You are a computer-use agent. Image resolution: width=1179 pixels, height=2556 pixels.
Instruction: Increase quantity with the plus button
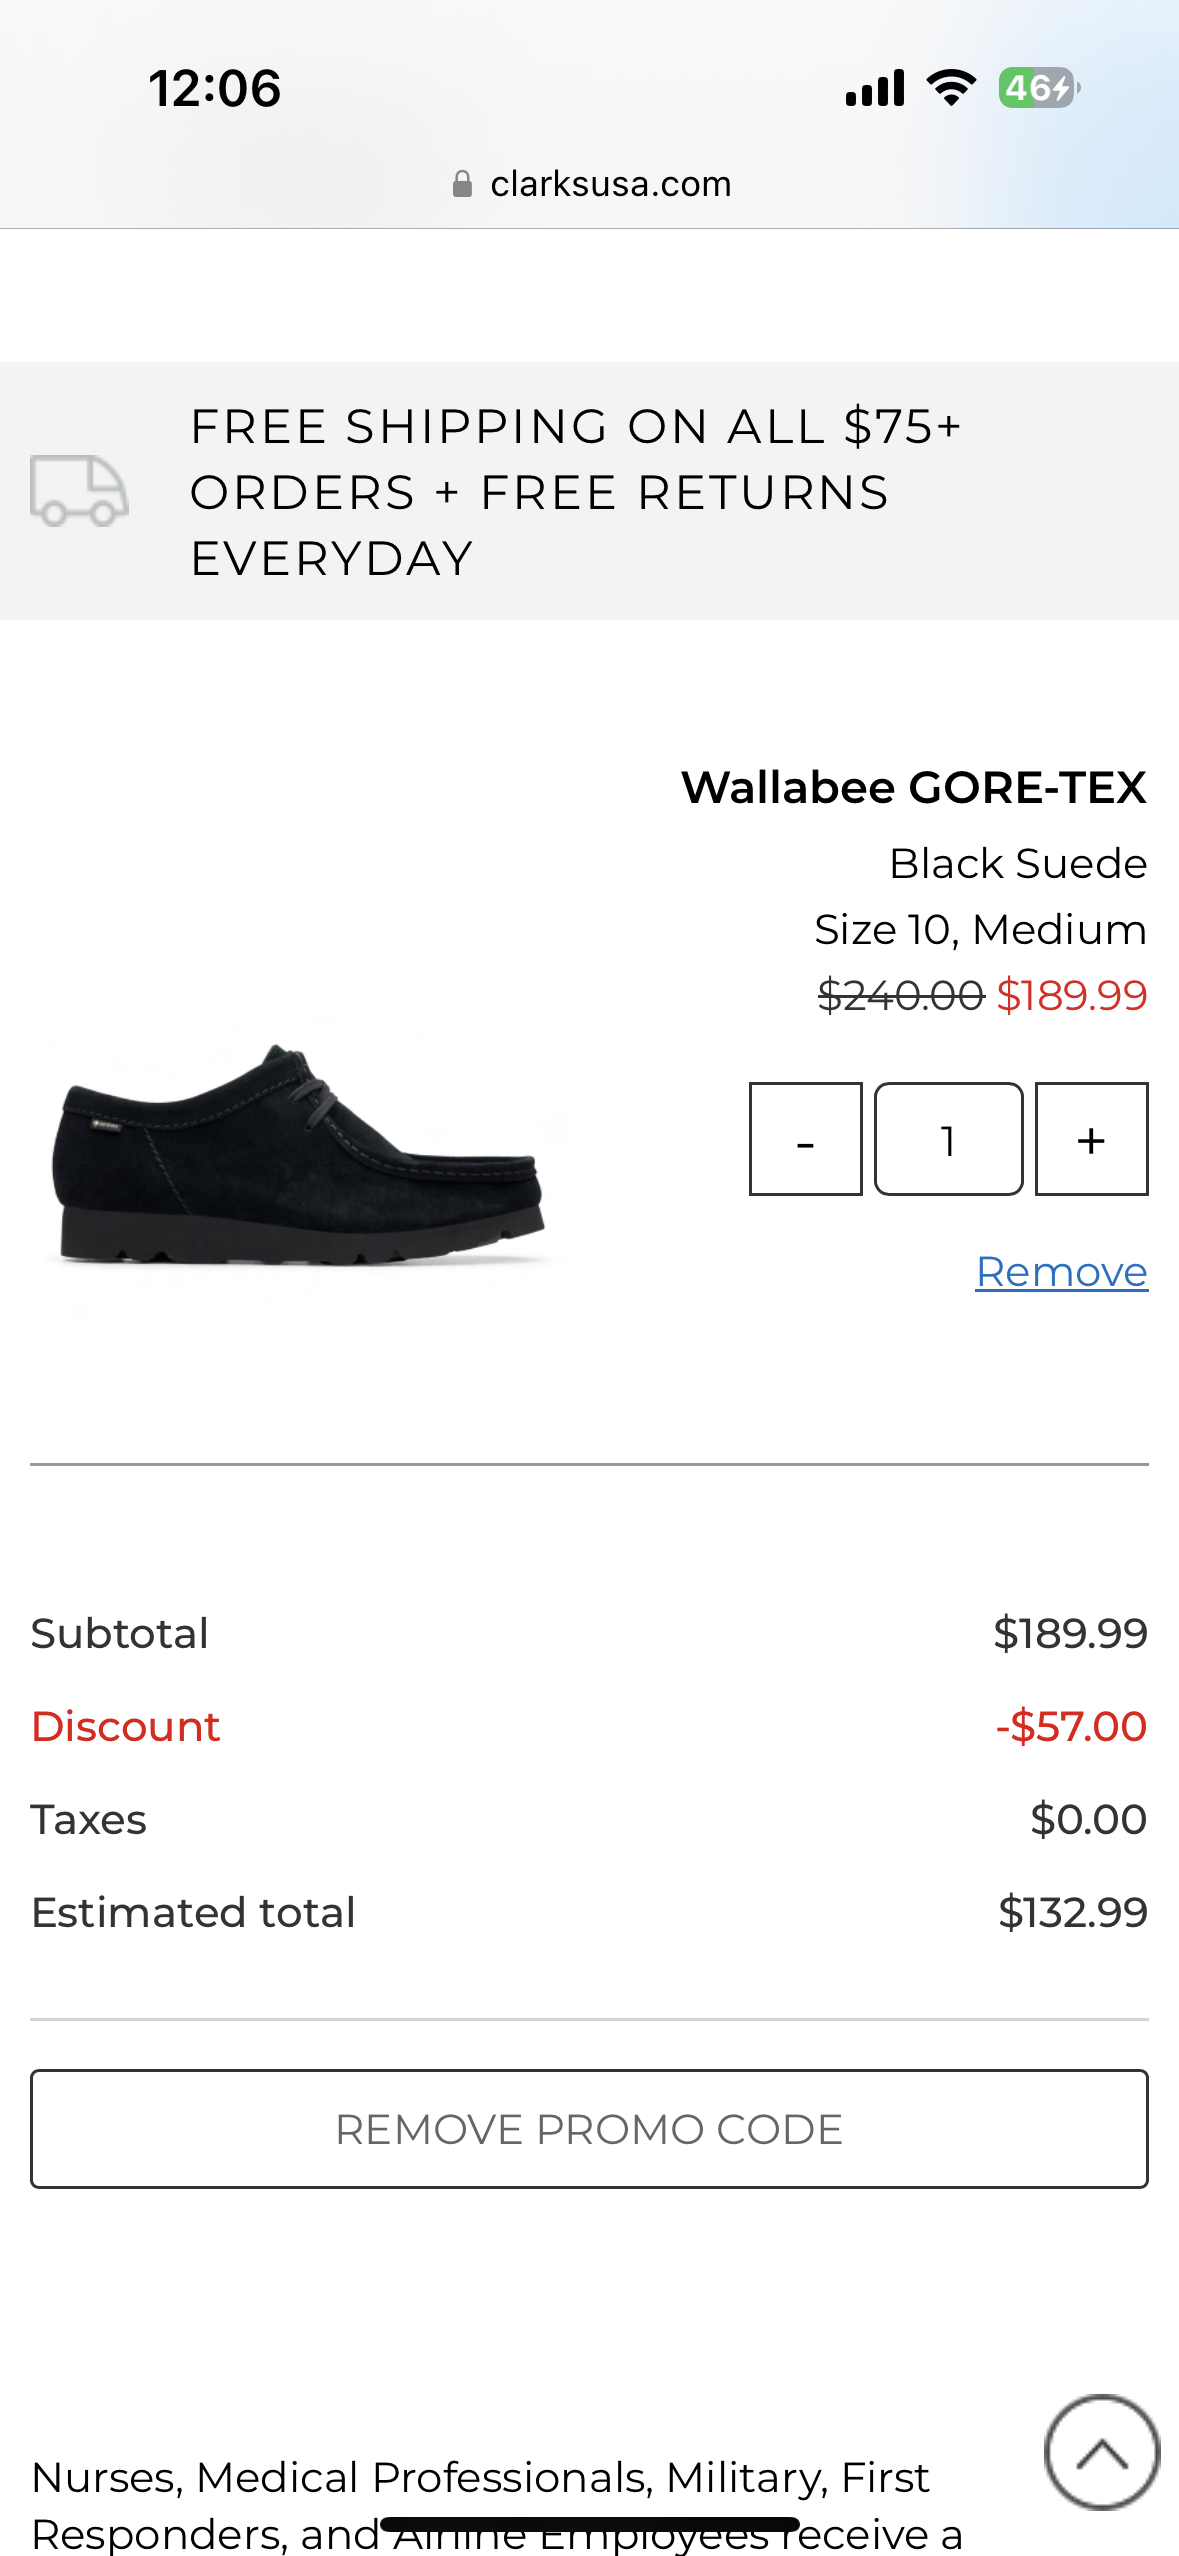coord(1091,1139)
